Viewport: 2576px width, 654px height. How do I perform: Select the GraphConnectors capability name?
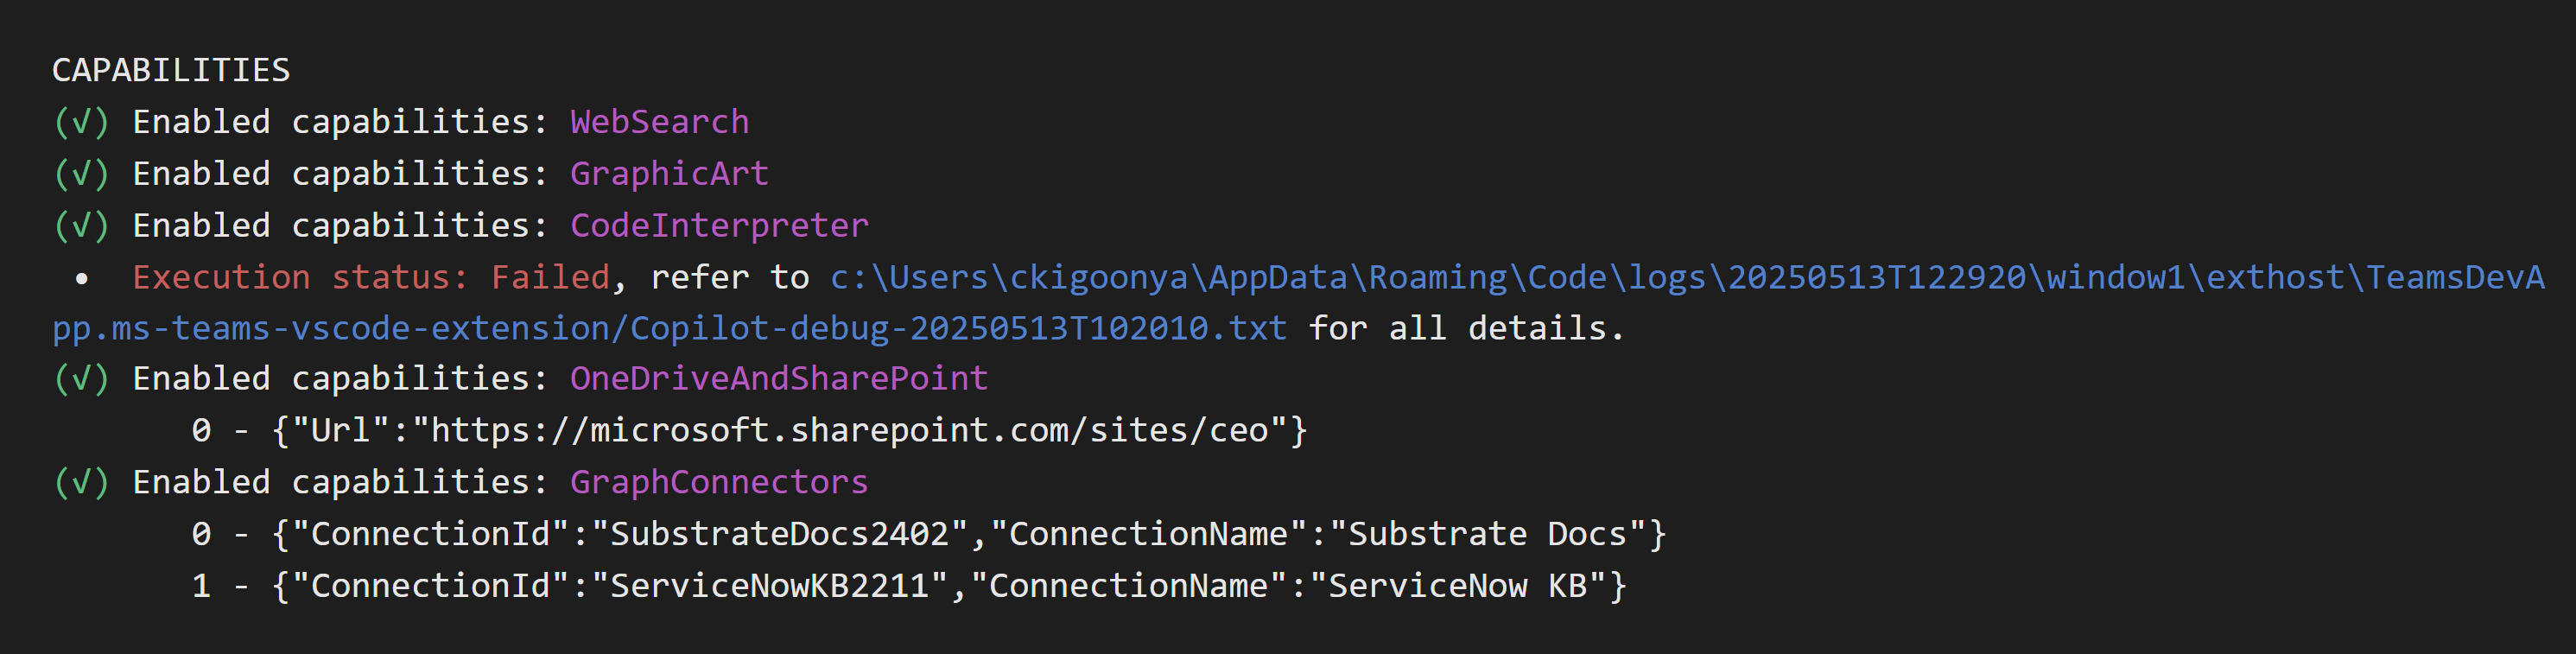point(719,483)
